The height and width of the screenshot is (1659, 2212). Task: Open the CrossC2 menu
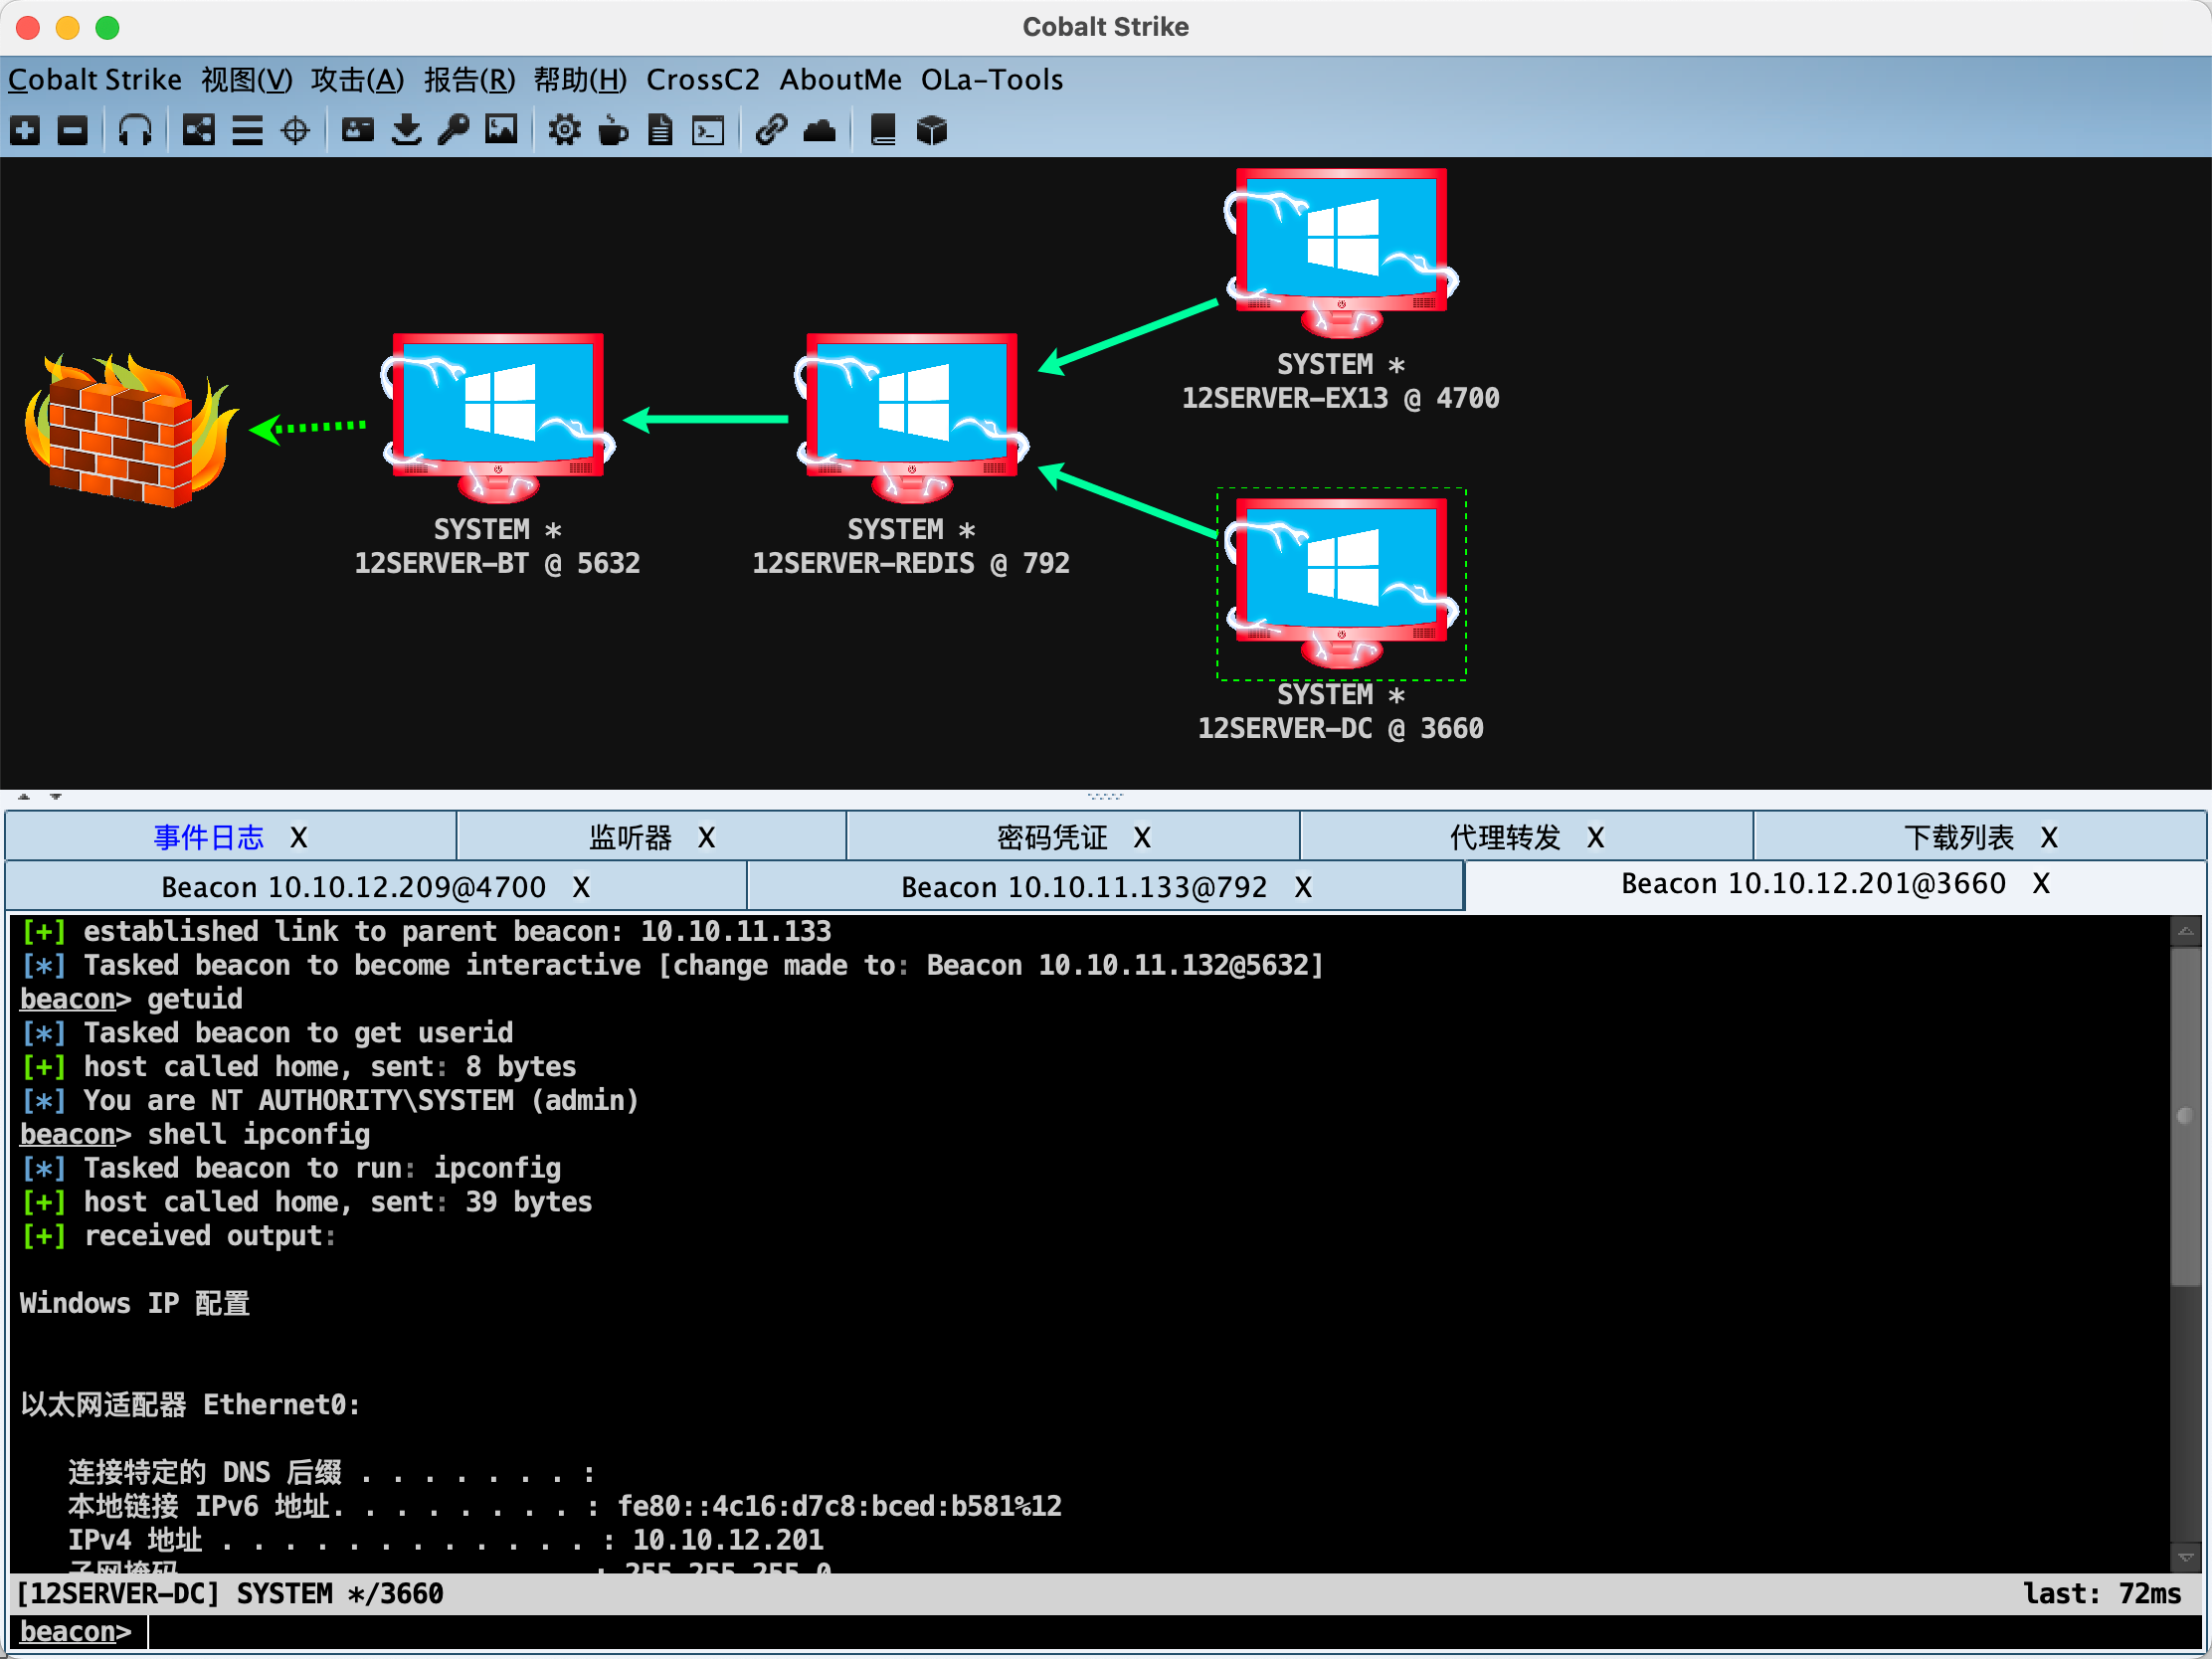[702, 80]
